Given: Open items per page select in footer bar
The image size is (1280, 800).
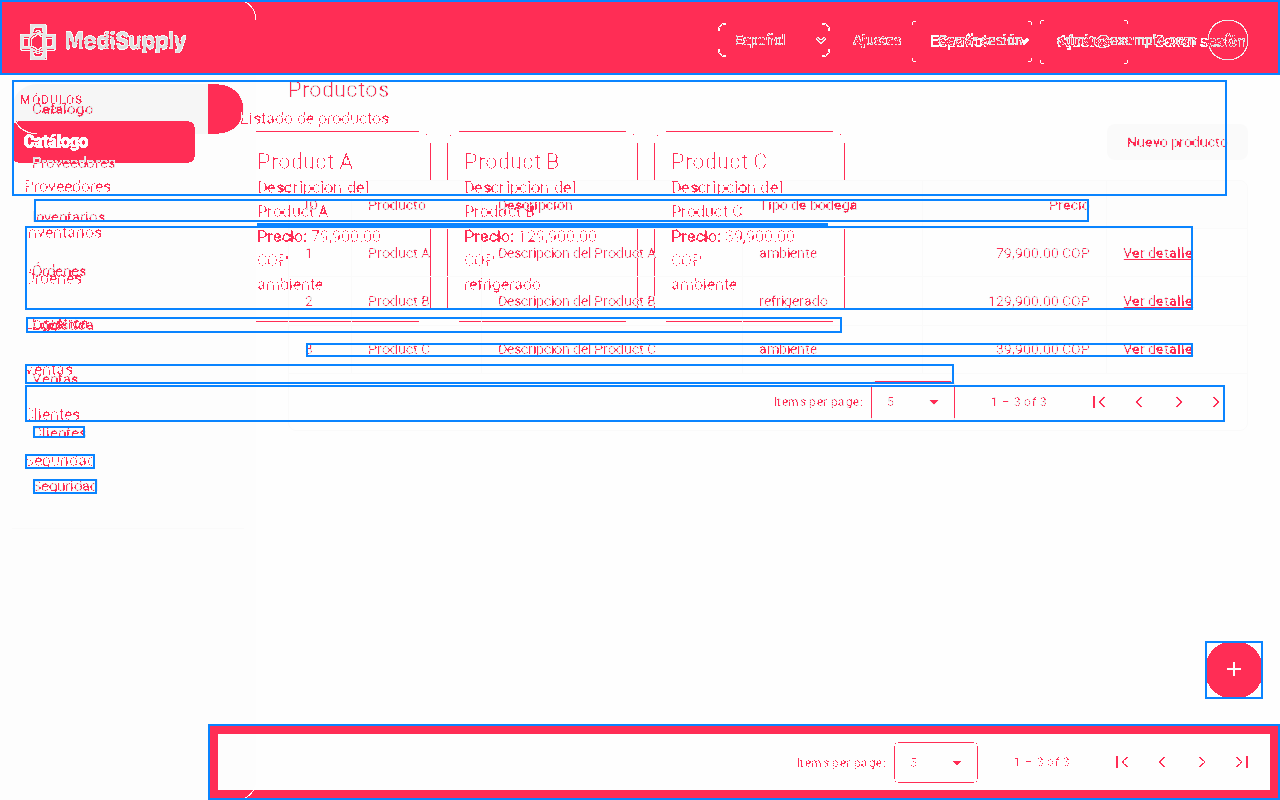Looking at the screenshot, I should click(x=936, y=762).
